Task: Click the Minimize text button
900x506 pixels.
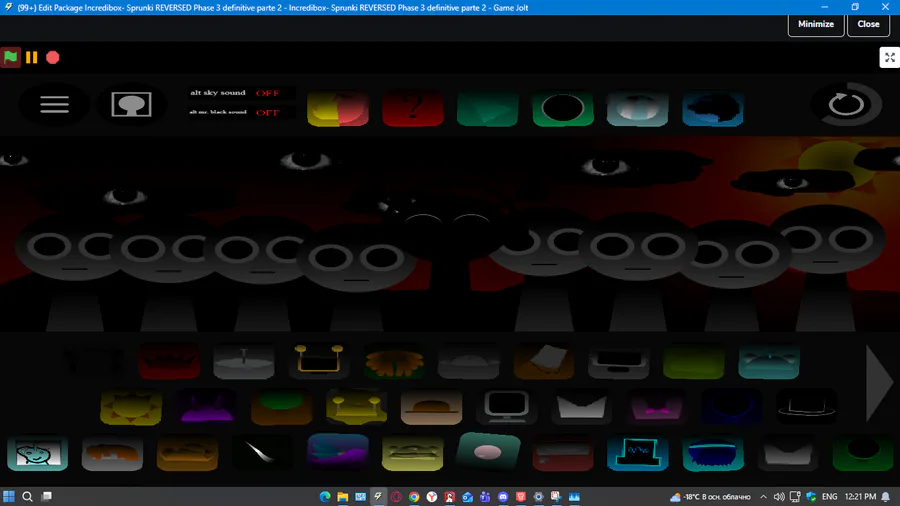Action: click(x=816, y=25)
